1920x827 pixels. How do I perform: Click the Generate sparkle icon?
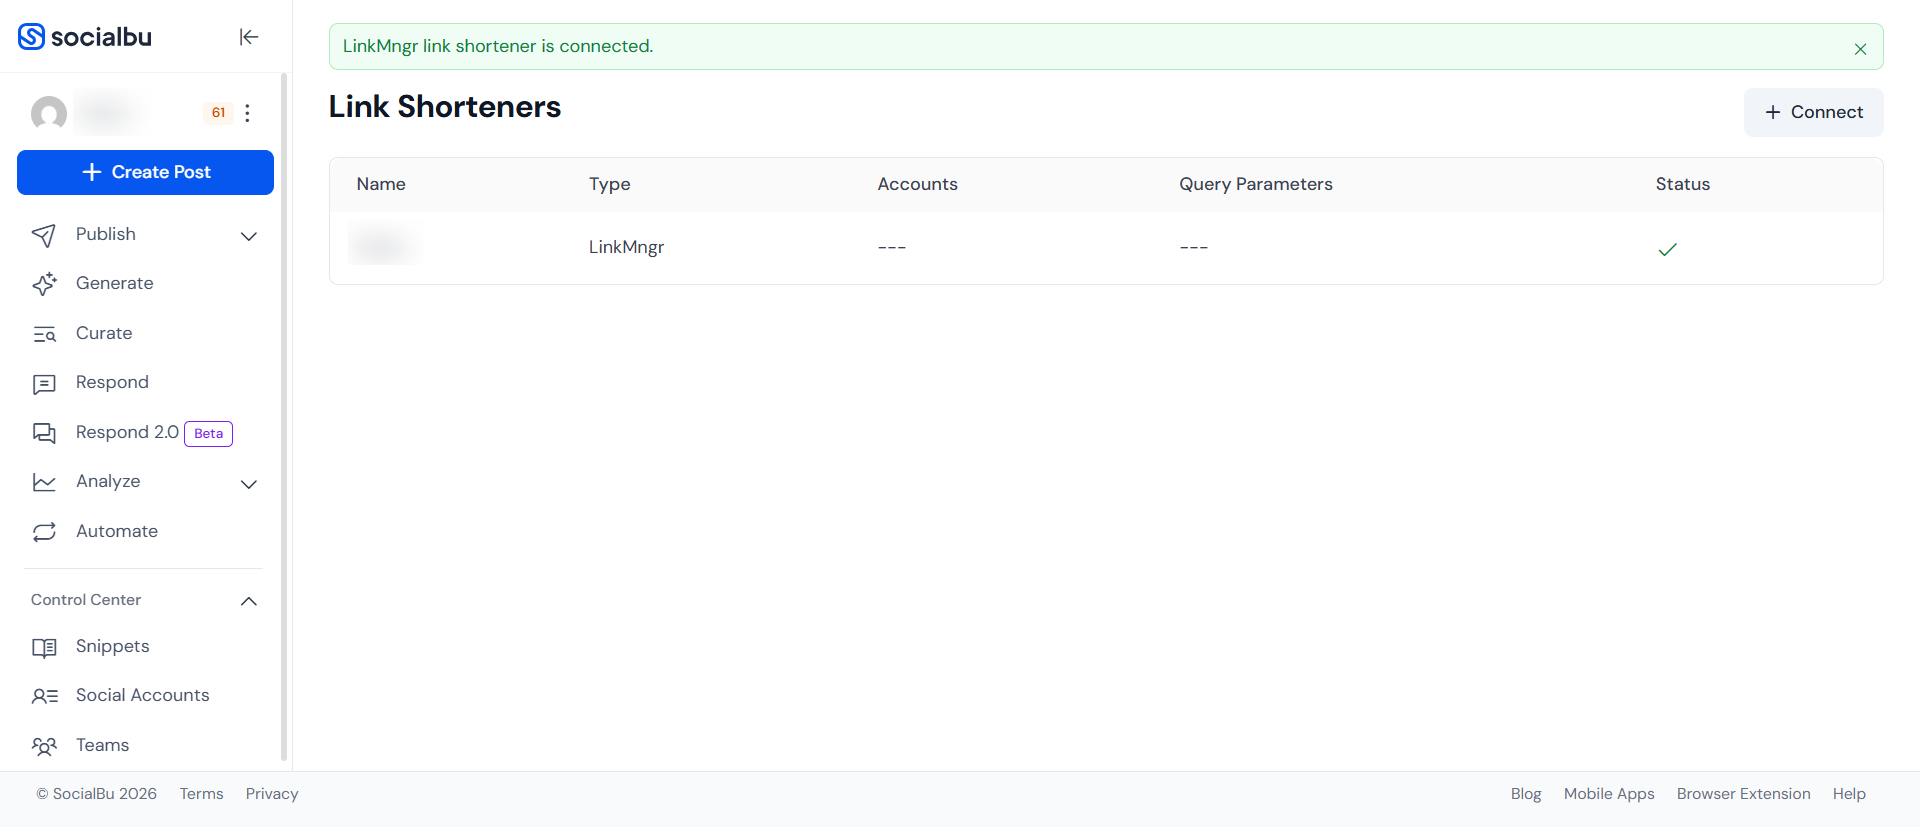pos(44,284)
